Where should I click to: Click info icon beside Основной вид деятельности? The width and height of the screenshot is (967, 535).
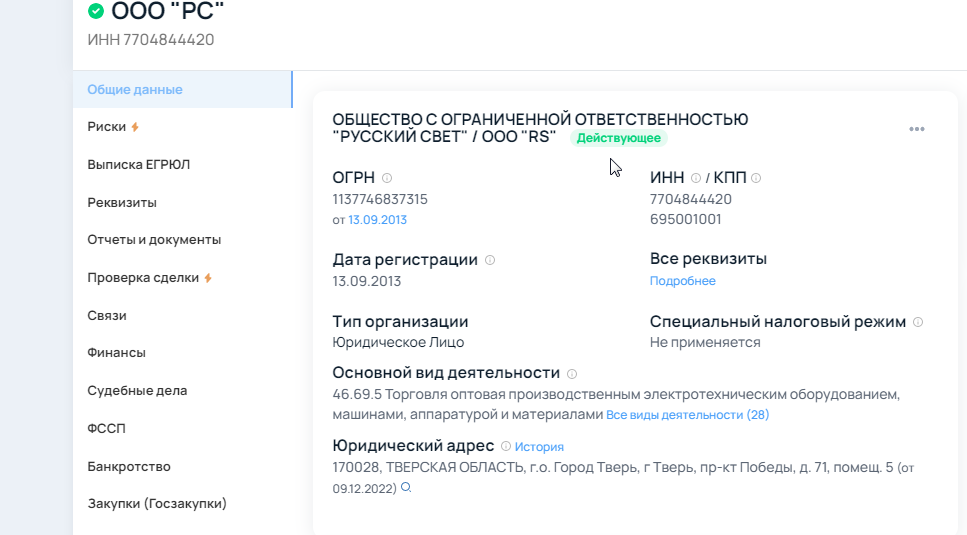(x=572, y=374)
